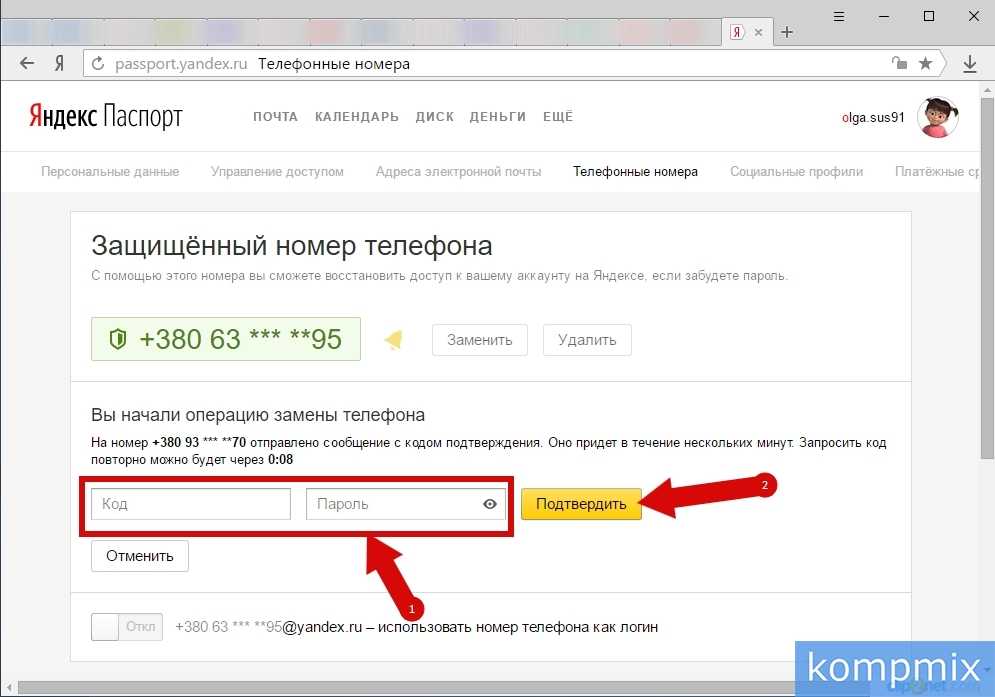
Task: Click the Заменить button
Action: pyautogui.click(x=479, y=339)
